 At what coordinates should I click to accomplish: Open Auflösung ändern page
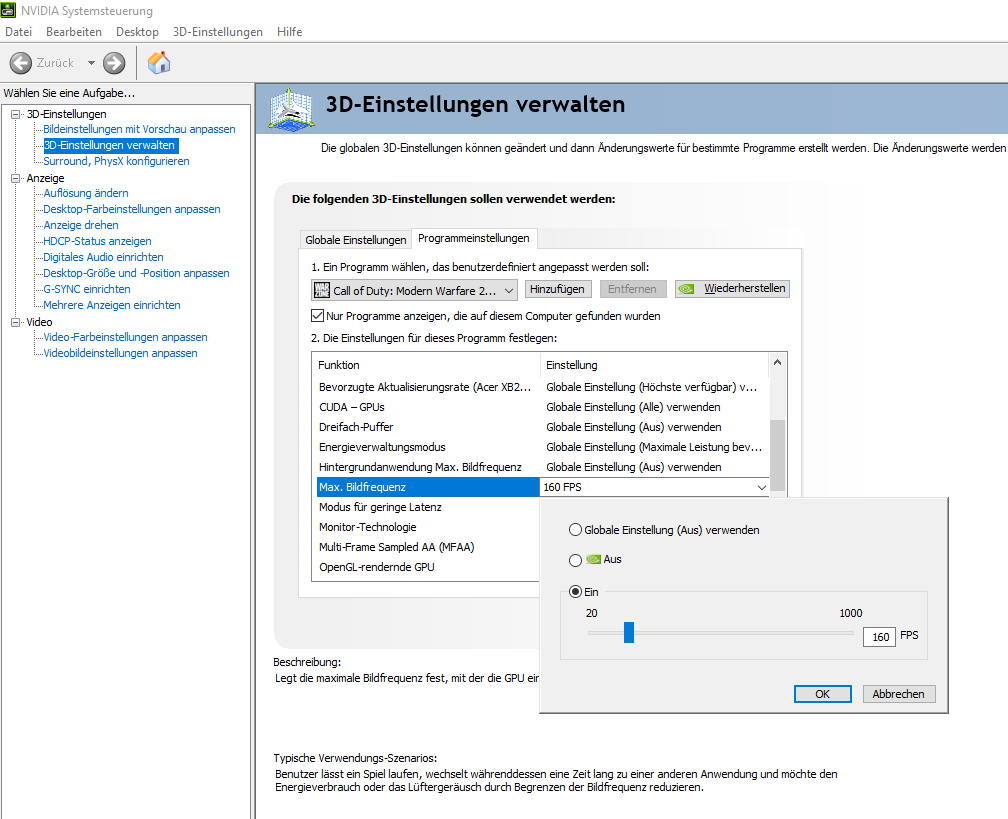tap(86, 194)
